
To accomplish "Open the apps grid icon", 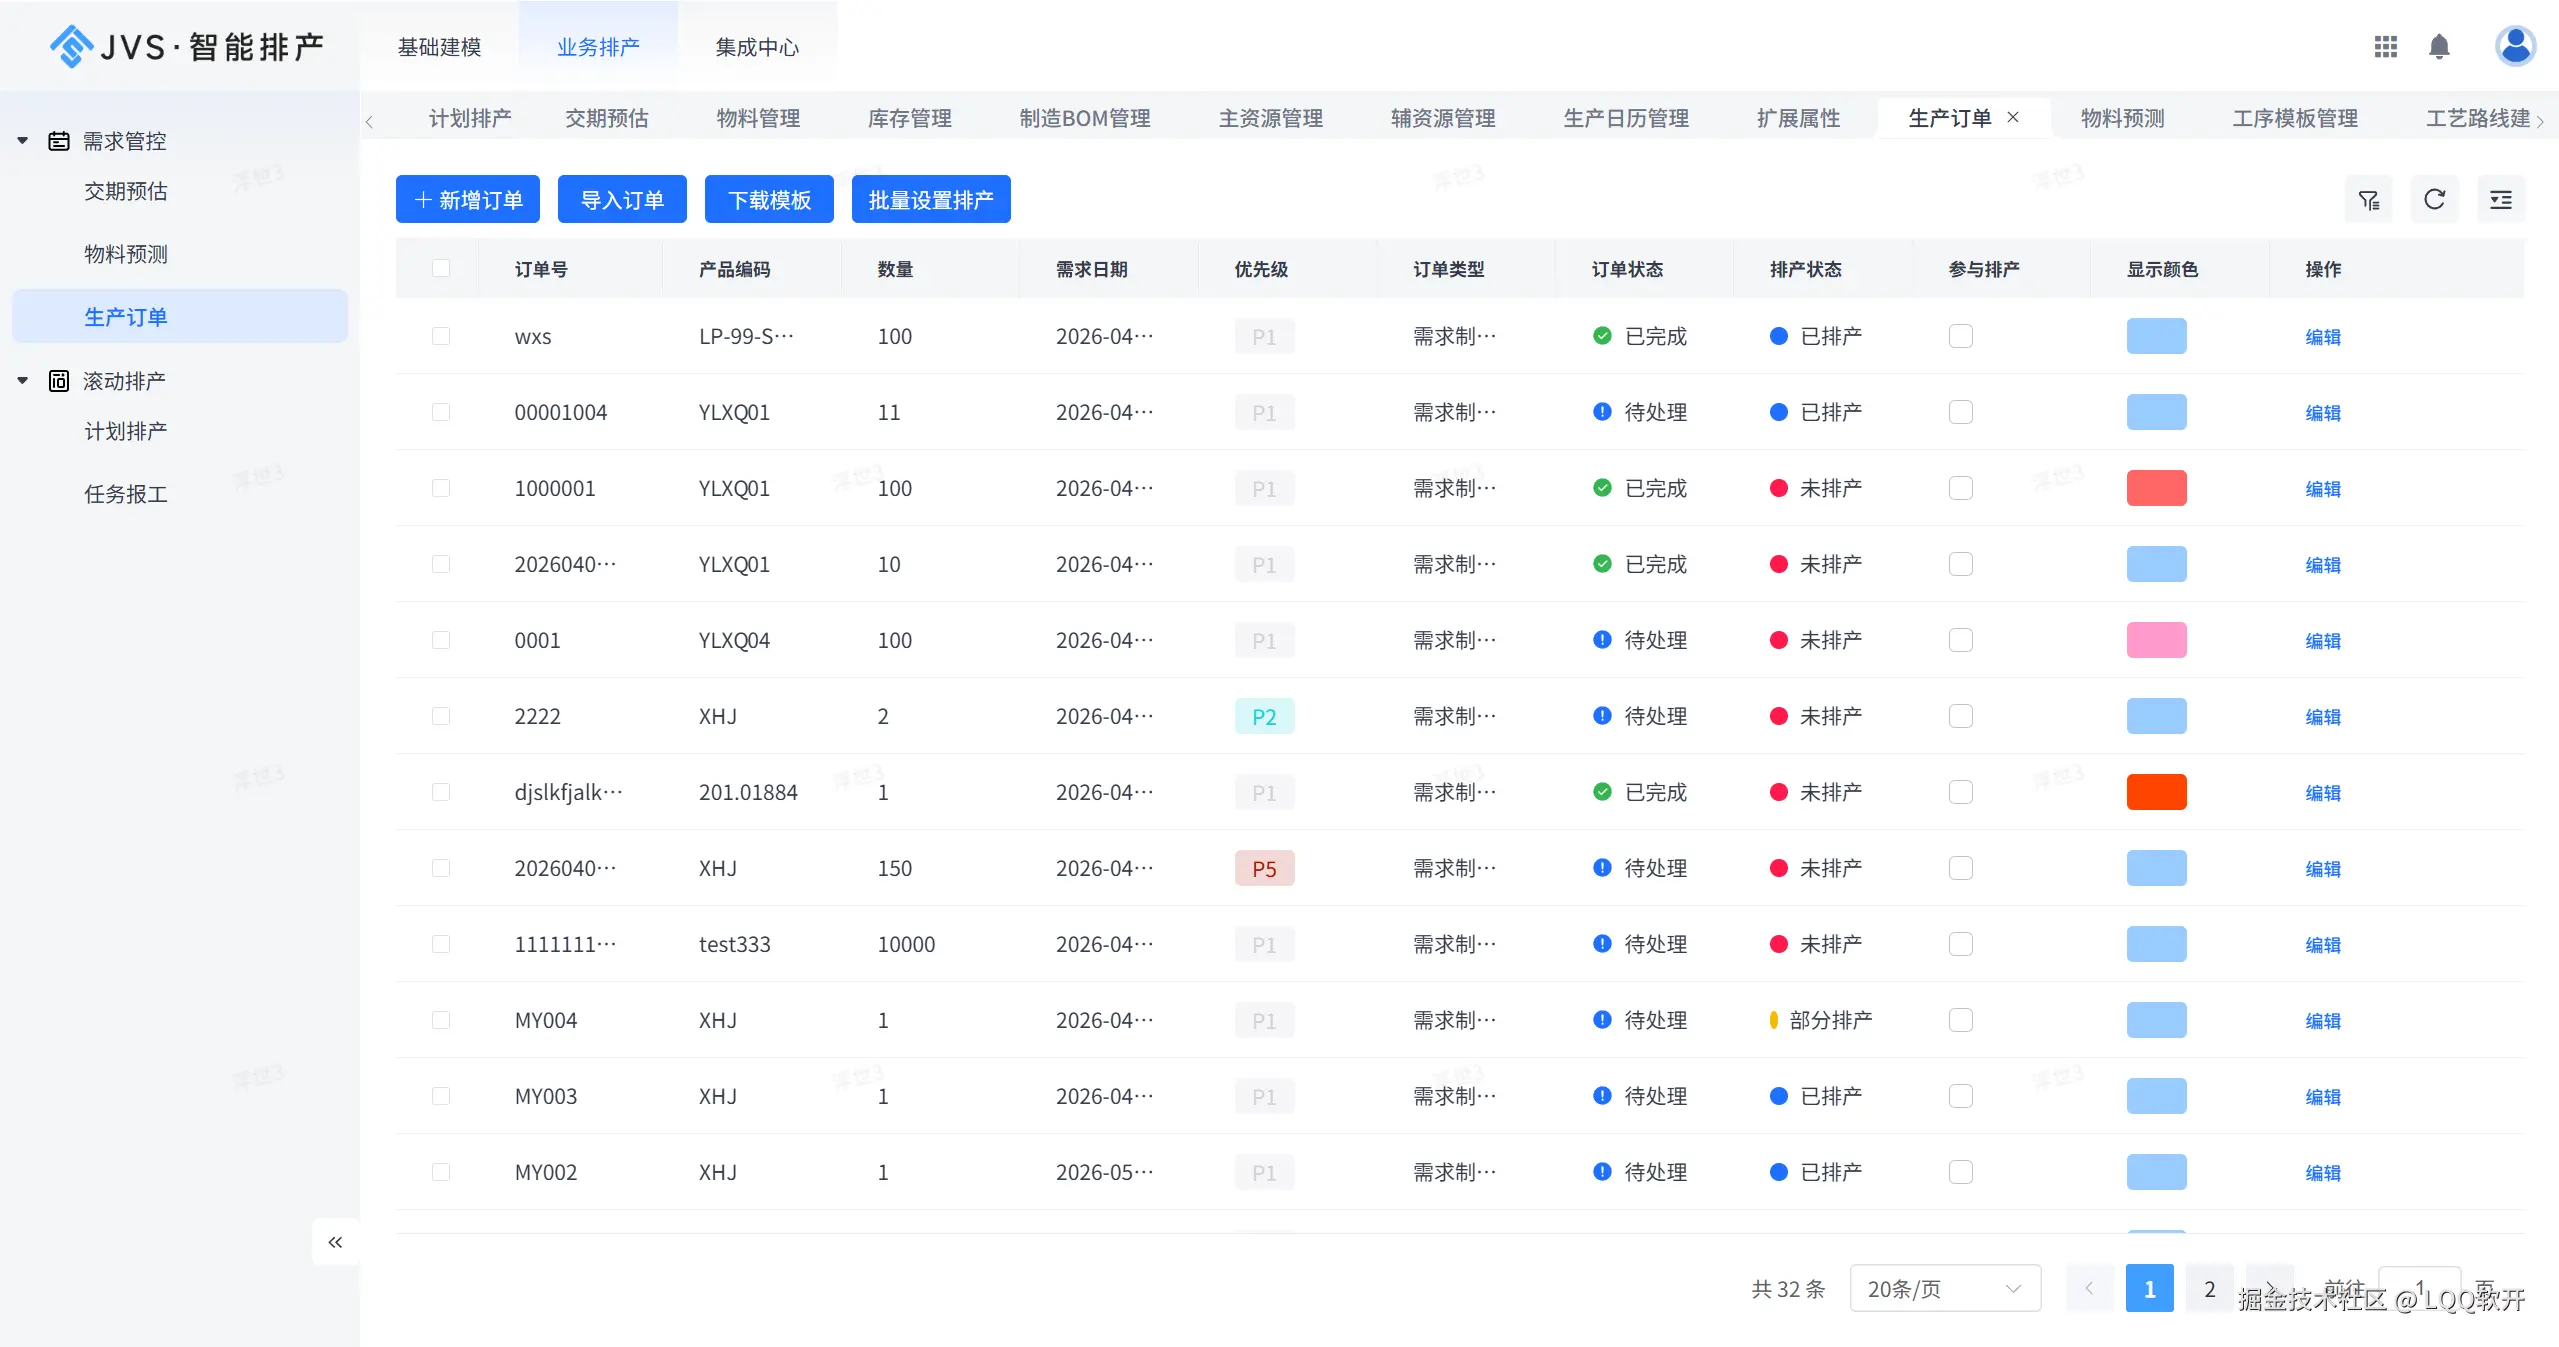I will click(2386, 47).
